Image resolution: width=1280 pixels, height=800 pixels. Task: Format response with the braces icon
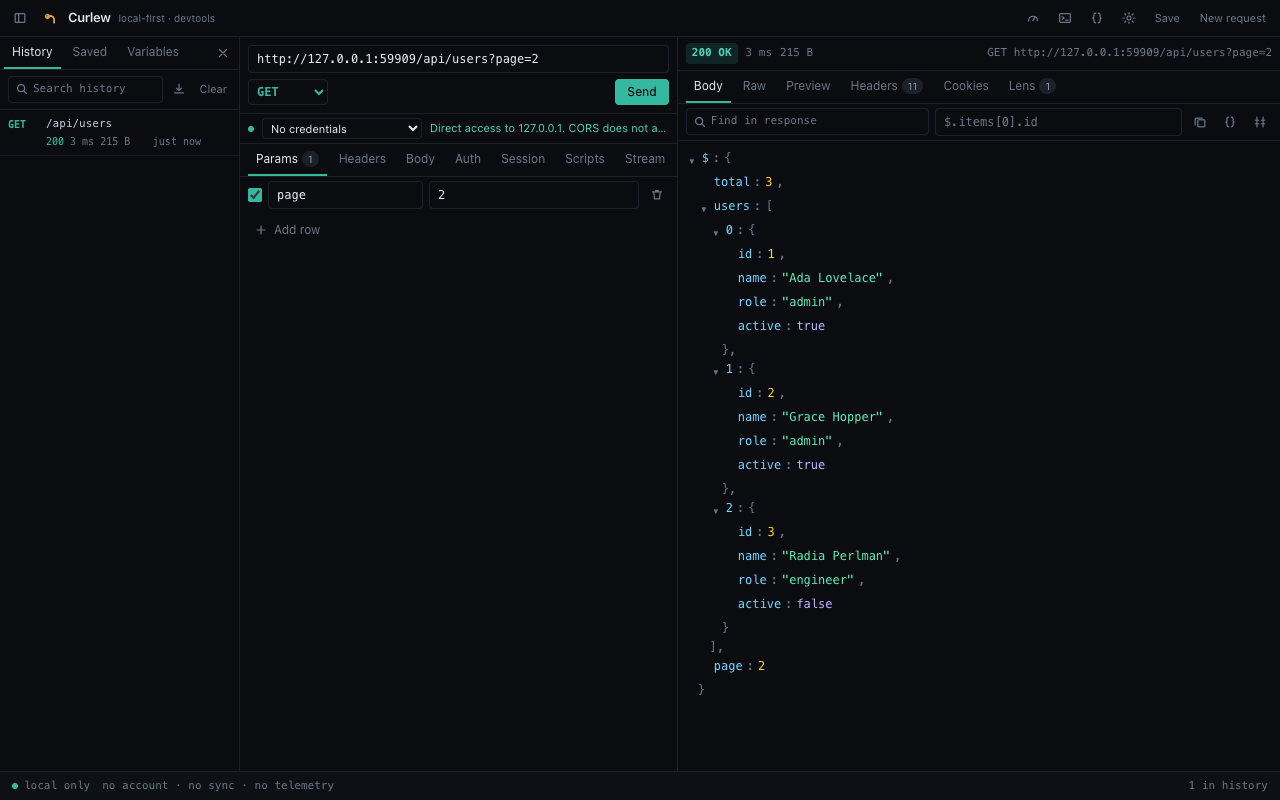click(1230, 122)
